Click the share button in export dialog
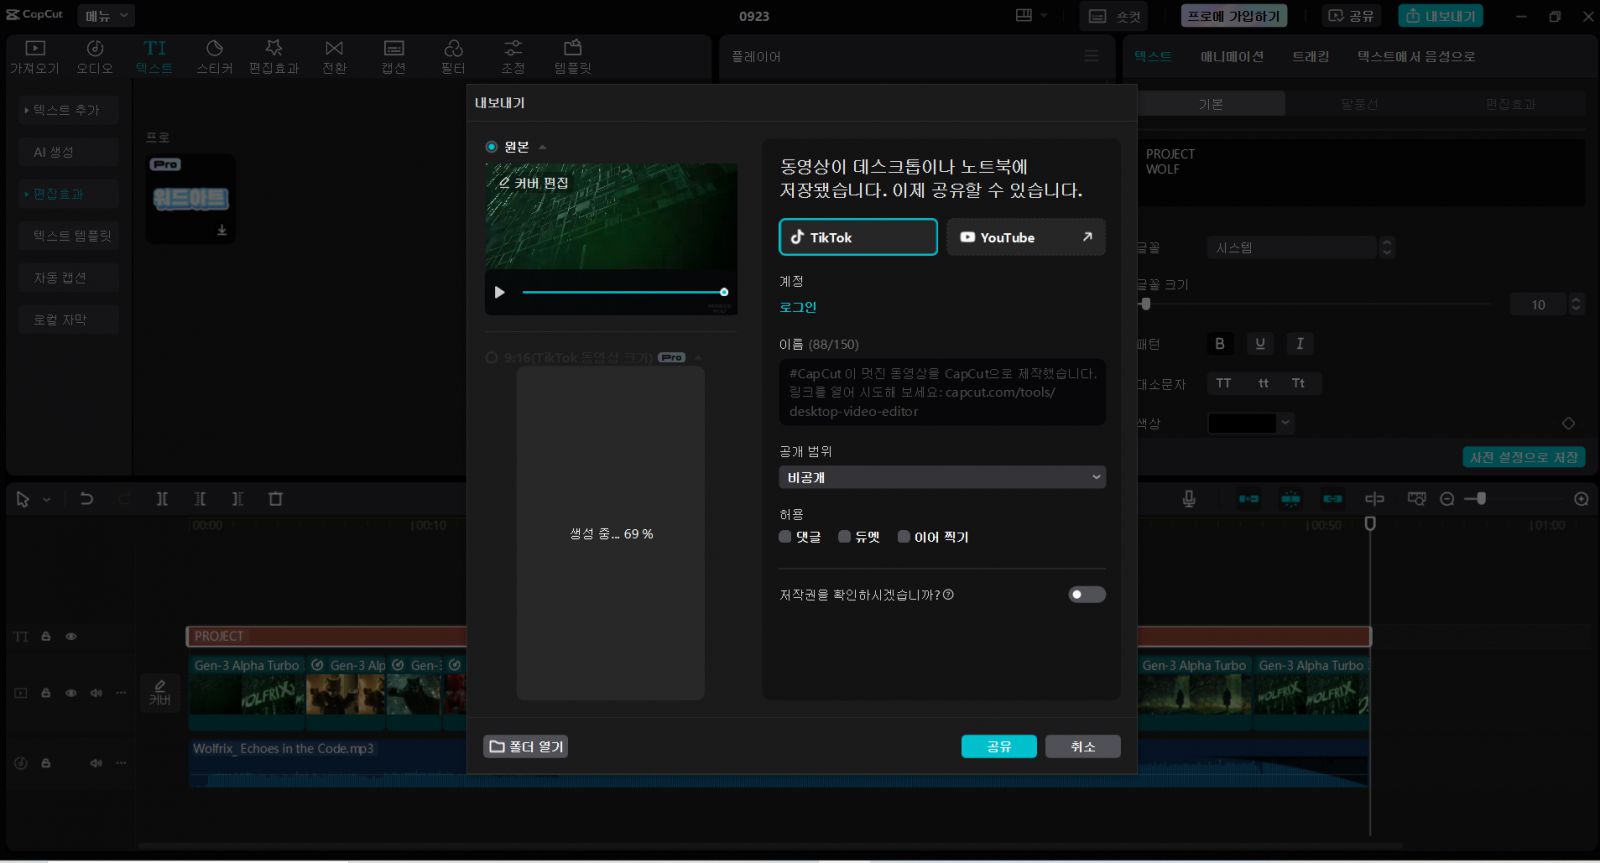This screenshot has width=1600, height=863. [999, 746]
